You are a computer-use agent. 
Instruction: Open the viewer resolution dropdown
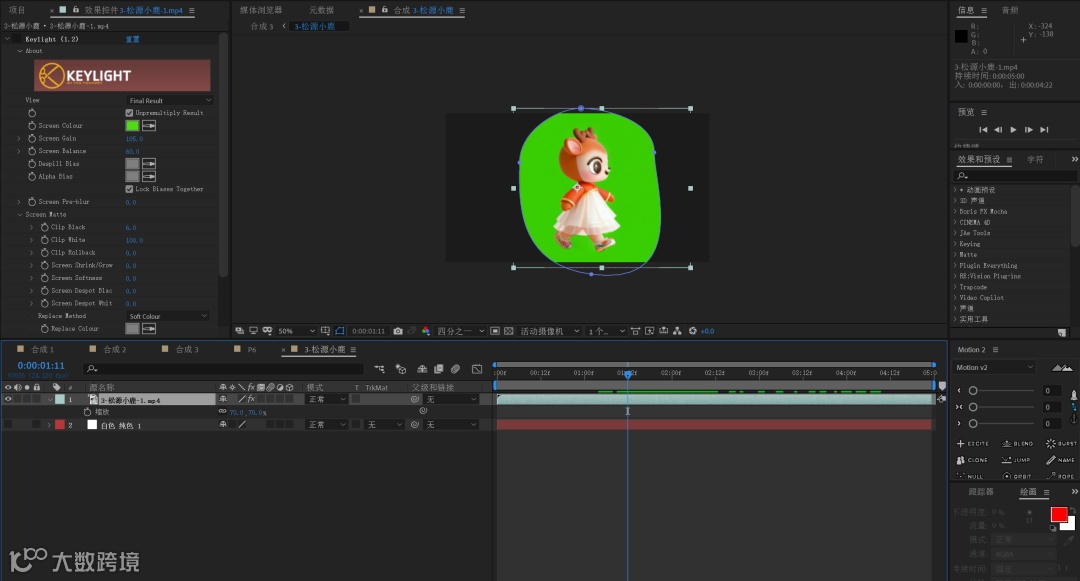click(x=461, y=331)
